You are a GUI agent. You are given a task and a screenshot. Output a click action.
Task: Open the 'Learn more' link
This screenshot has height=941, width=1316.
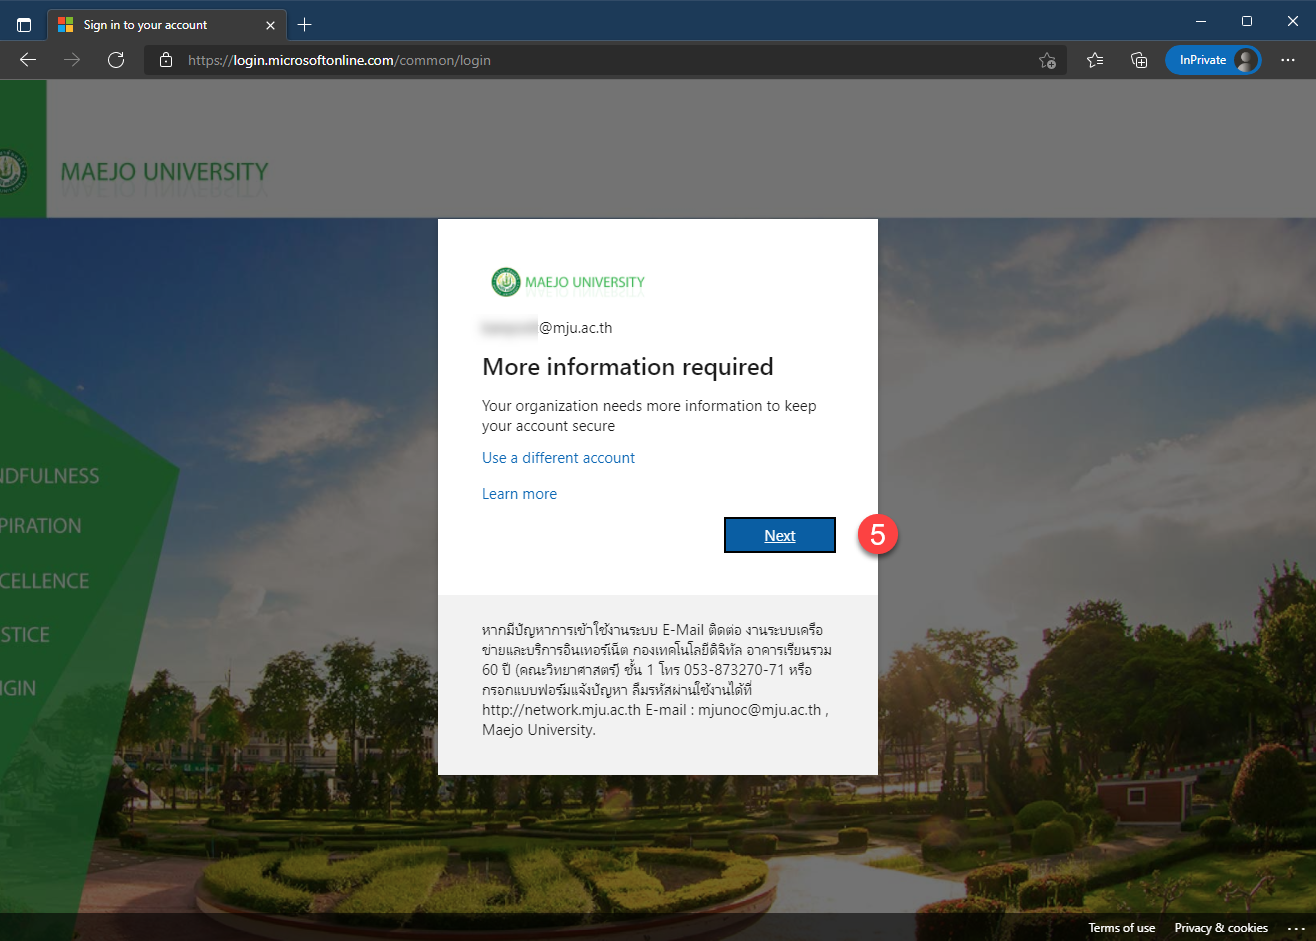click(519, 494)
